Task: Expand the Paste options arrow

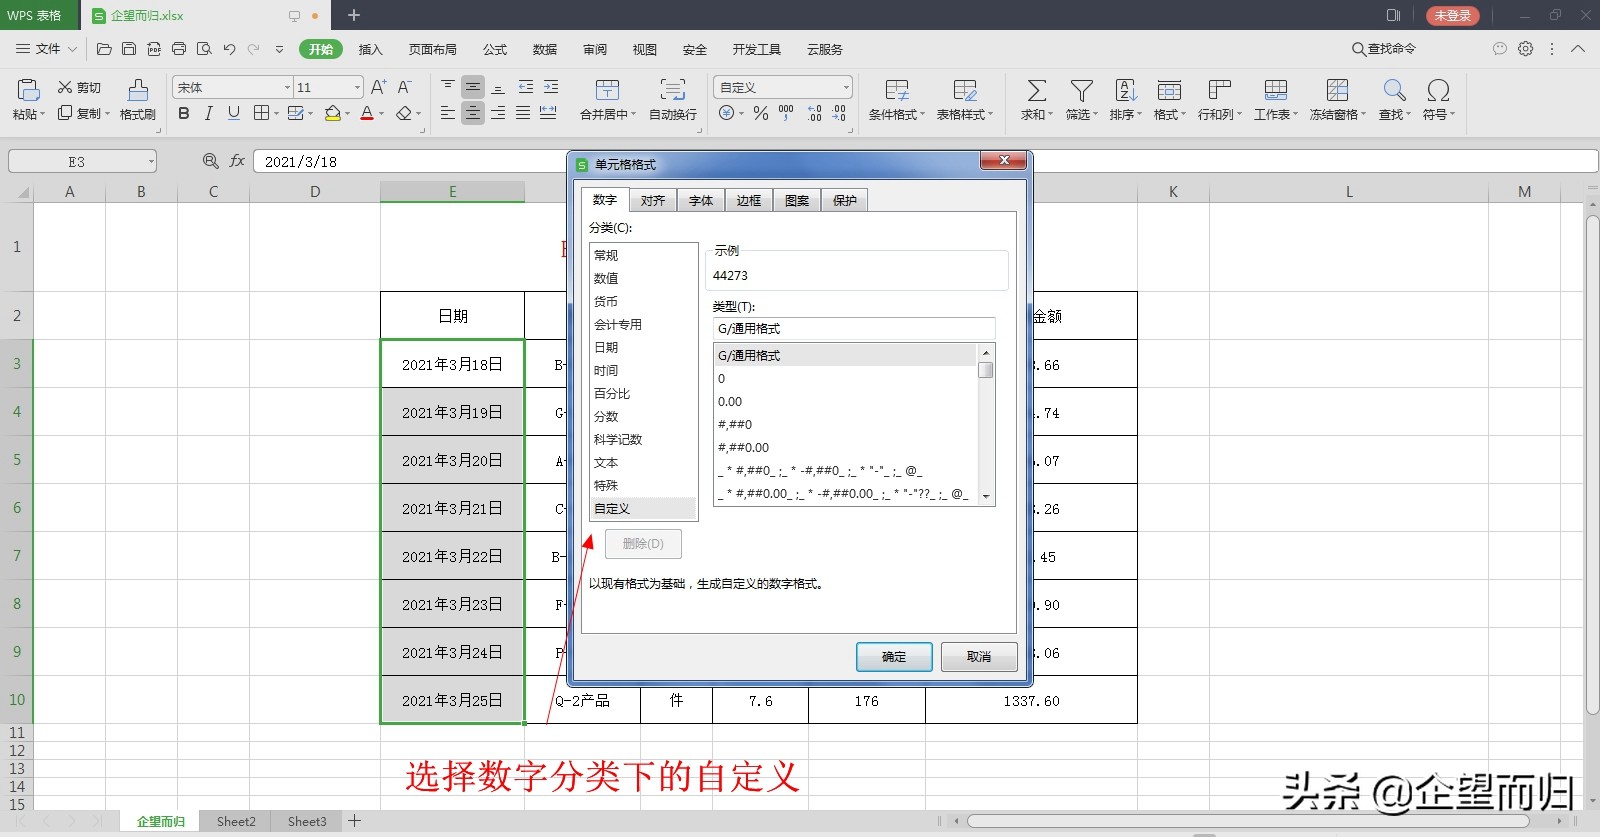Action: [44, 114]
